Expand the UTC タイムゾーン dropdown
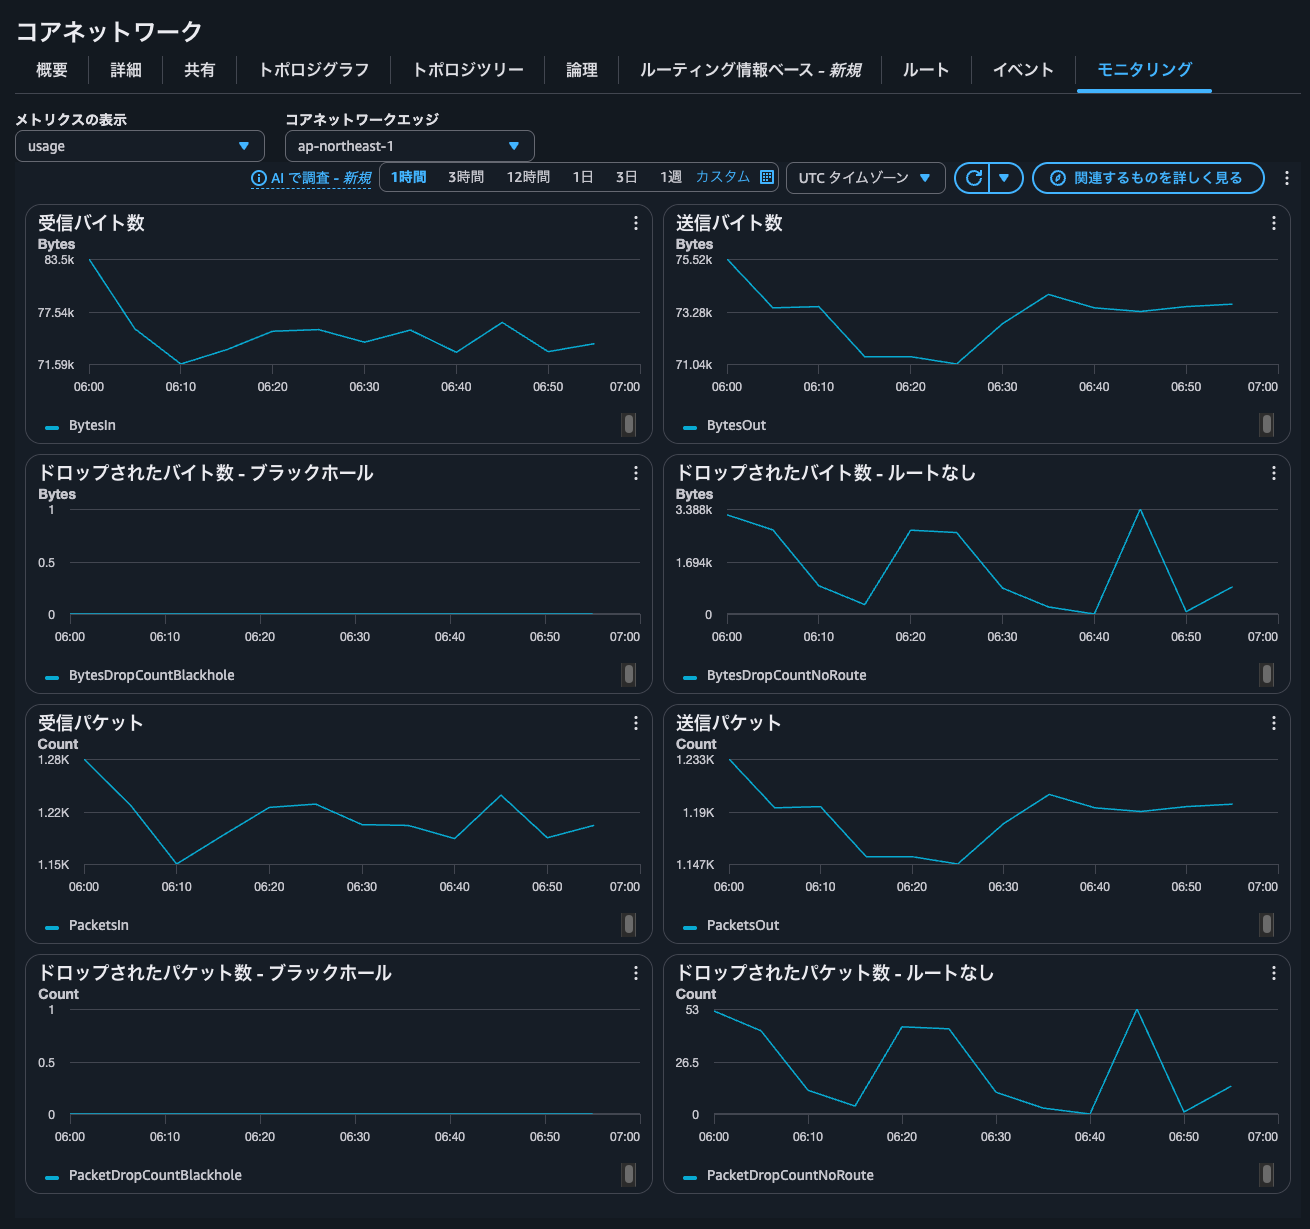Screen dimensions: 1310x1229 865,178
